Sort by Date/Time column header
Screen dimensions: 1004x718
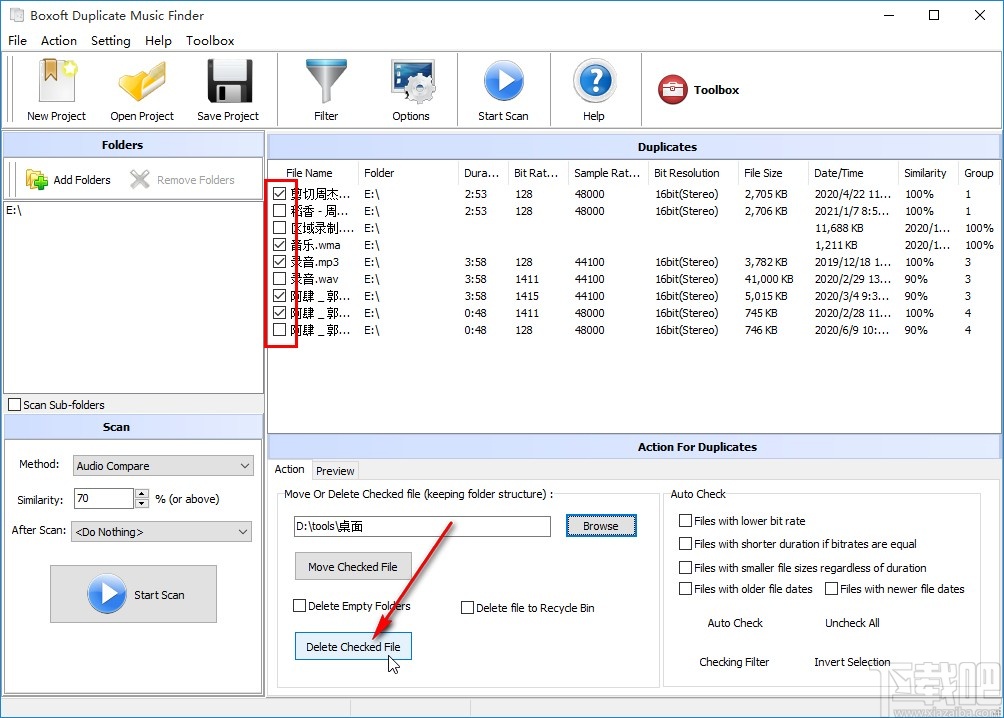click(x=852, y=173)
